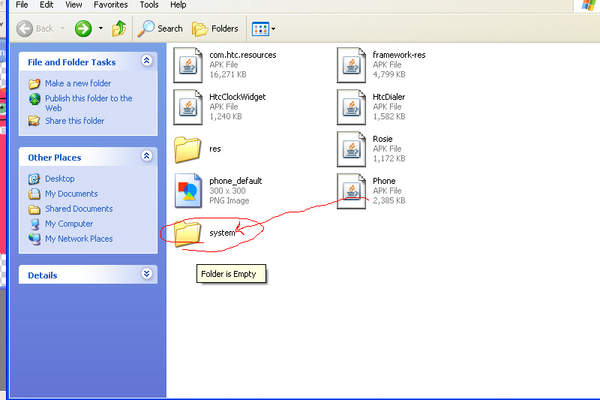
Task: Click the phone_default file name
Action: point(236,181)
